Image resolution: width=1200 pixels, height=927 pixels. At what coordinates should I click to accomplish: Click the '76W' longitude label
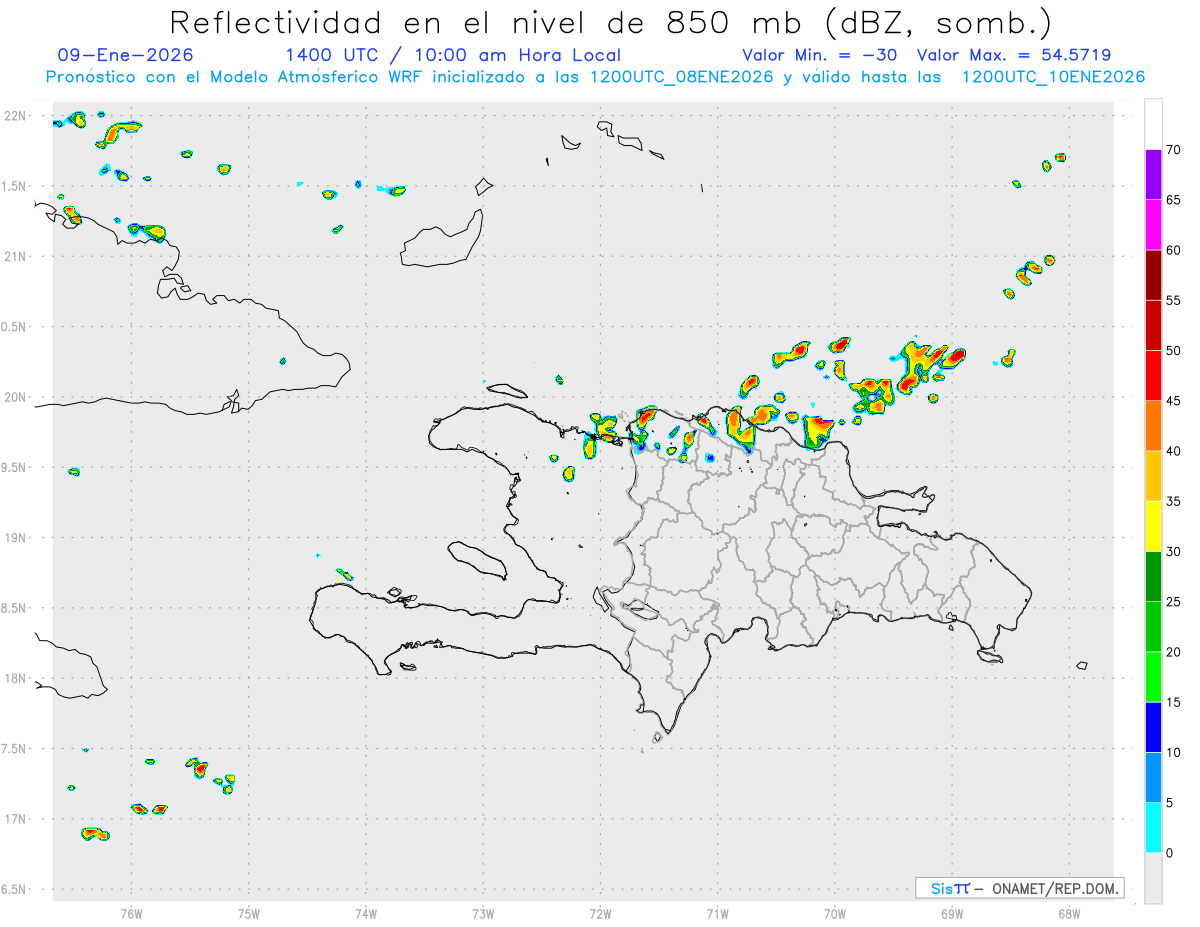point(131,913)
